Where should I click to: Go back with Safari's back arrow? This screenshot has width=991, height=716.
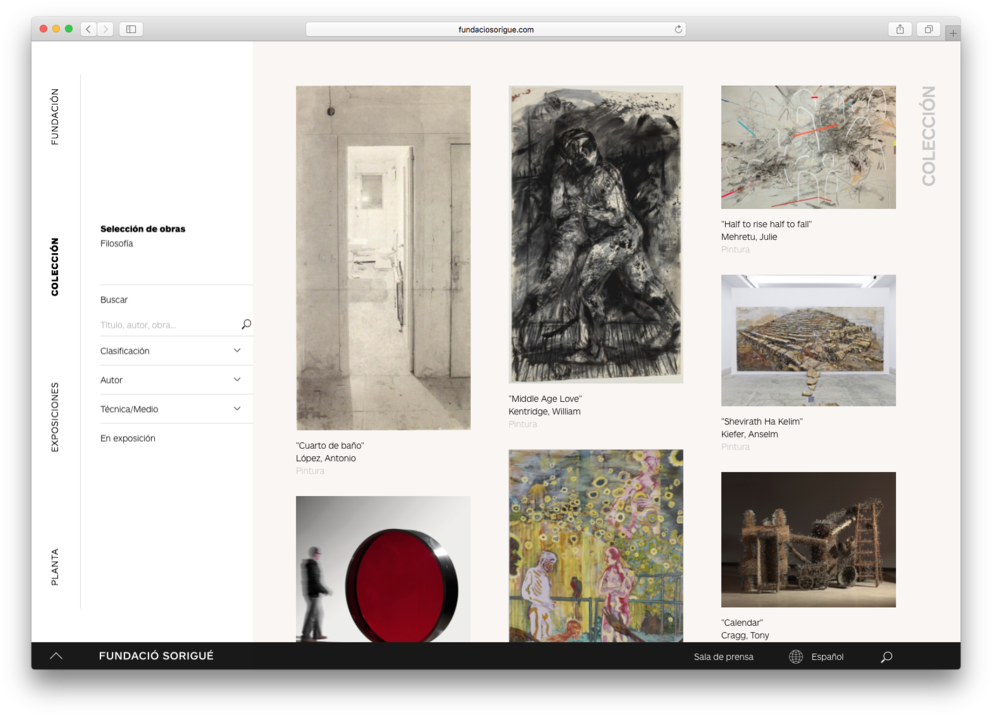point(88,29)
